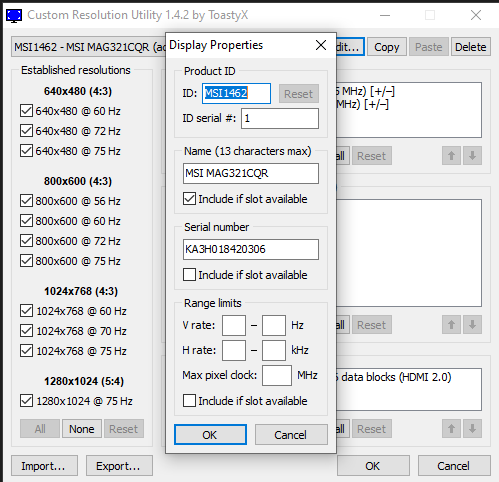
Task: Open the MSI1462 monitor selection dropdown
Action: click(x=89, y=47)
